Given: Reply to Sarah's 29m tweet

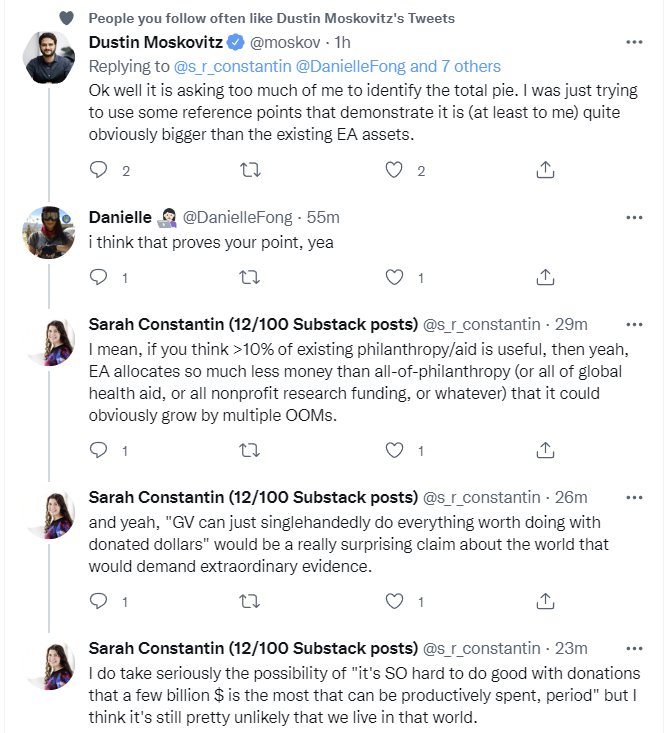Looking at the screenshot, I should tap(98, 450).
